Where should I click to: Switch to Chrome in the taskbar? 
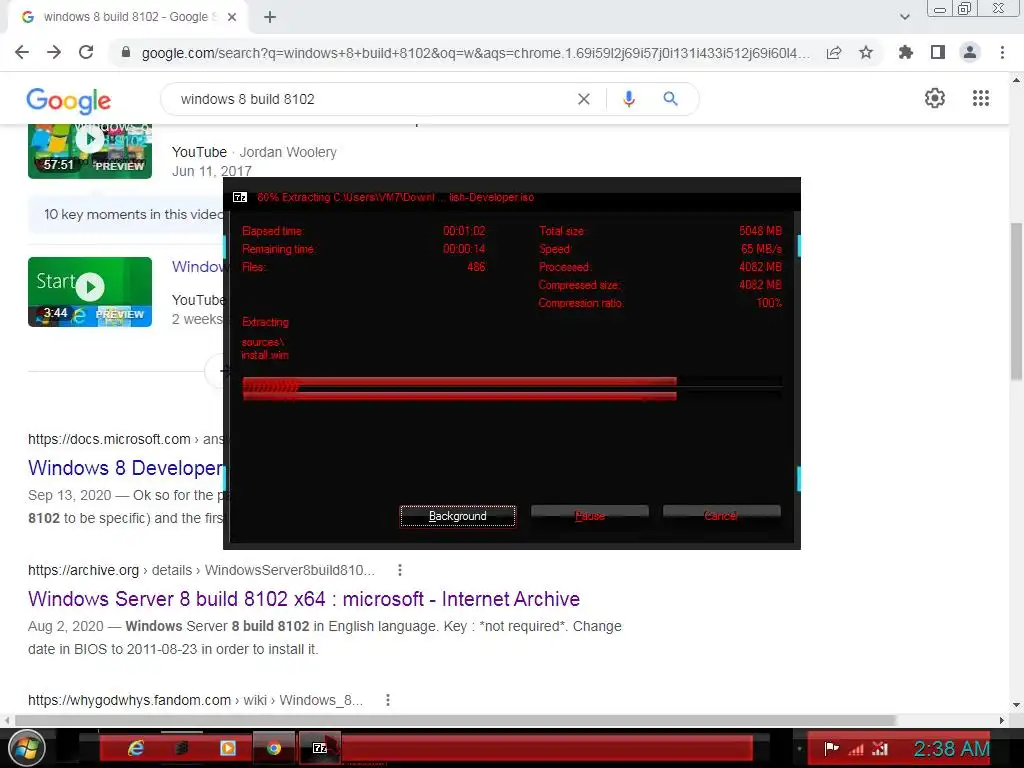click(x=274, y=748)
